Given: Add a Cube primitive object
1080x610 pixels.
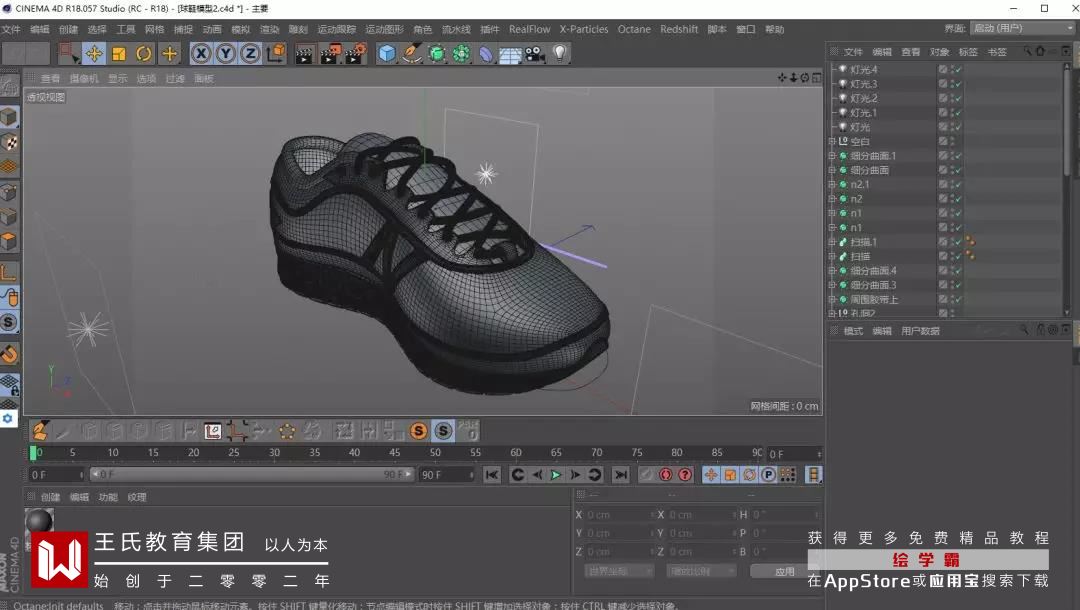Looking at the screenshot, I should click(x=387, y=54).
